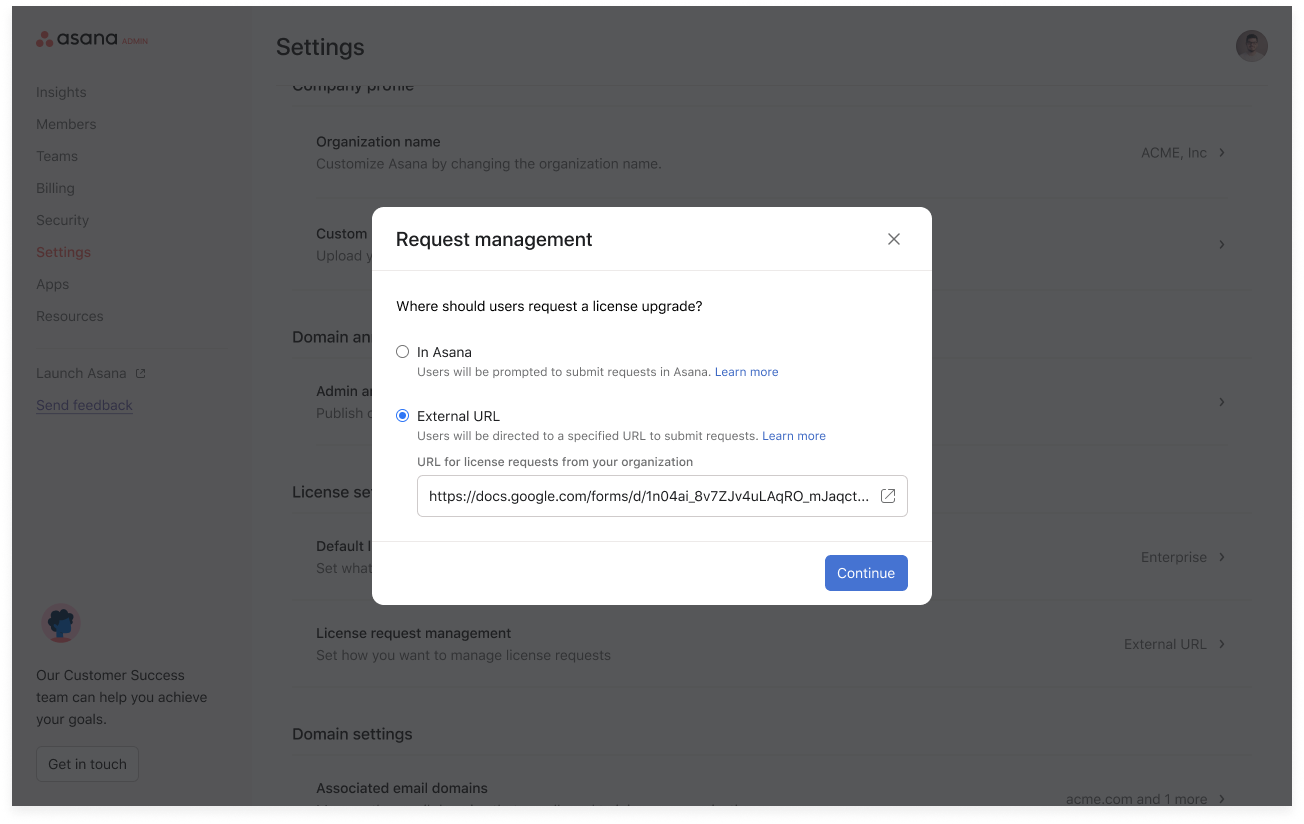The width and height of the screenshot is (1304, 824).
Task: Click the Continue button
Action: click(x=866, y=572)
